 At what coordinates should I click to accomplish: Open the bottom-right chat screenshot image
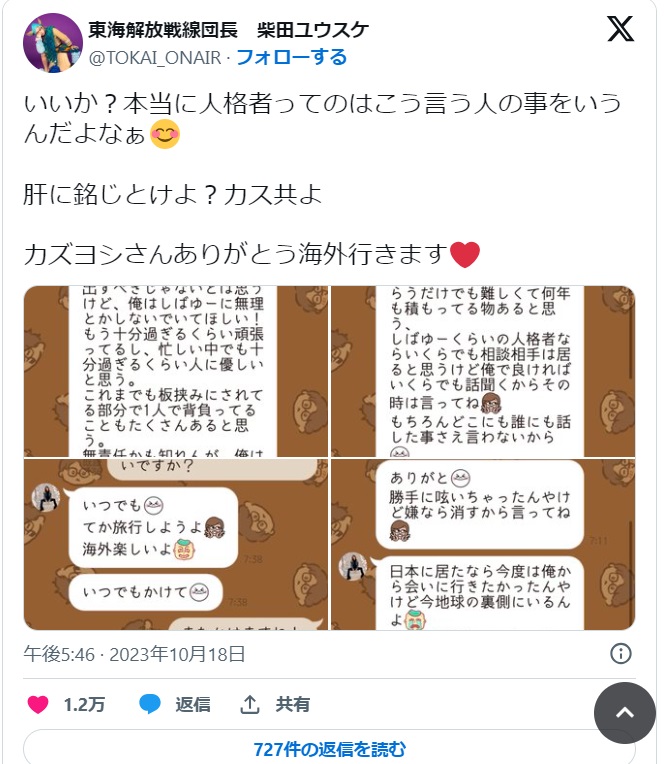[x=483, y=544]
